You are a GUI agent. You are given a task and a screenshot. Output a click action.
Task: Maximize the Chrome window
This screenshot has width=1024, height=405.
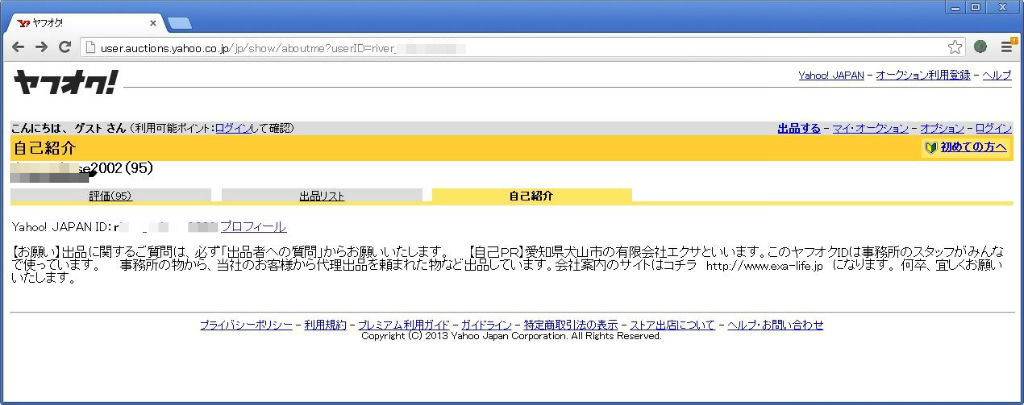pos(976,7)
